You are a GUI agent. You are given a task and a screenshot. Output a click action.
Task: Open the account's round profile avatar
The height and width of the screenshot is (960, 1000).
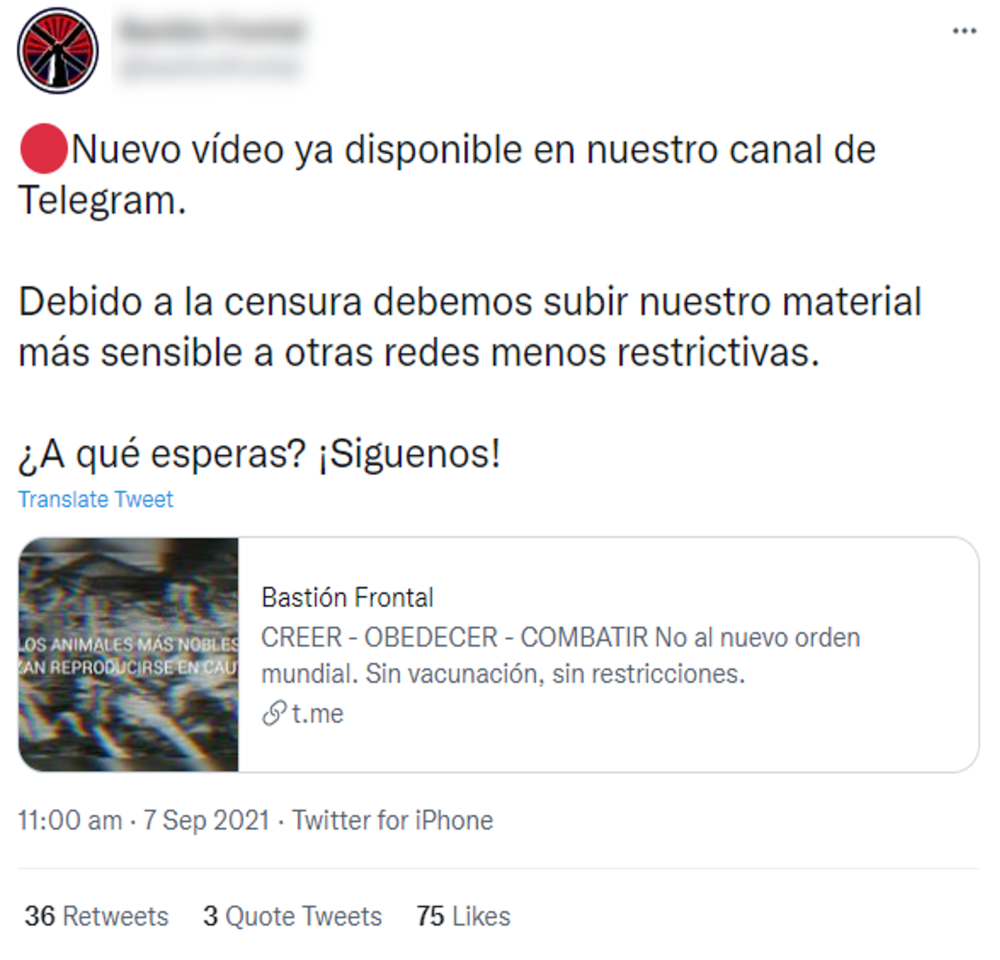click(58, 51)
